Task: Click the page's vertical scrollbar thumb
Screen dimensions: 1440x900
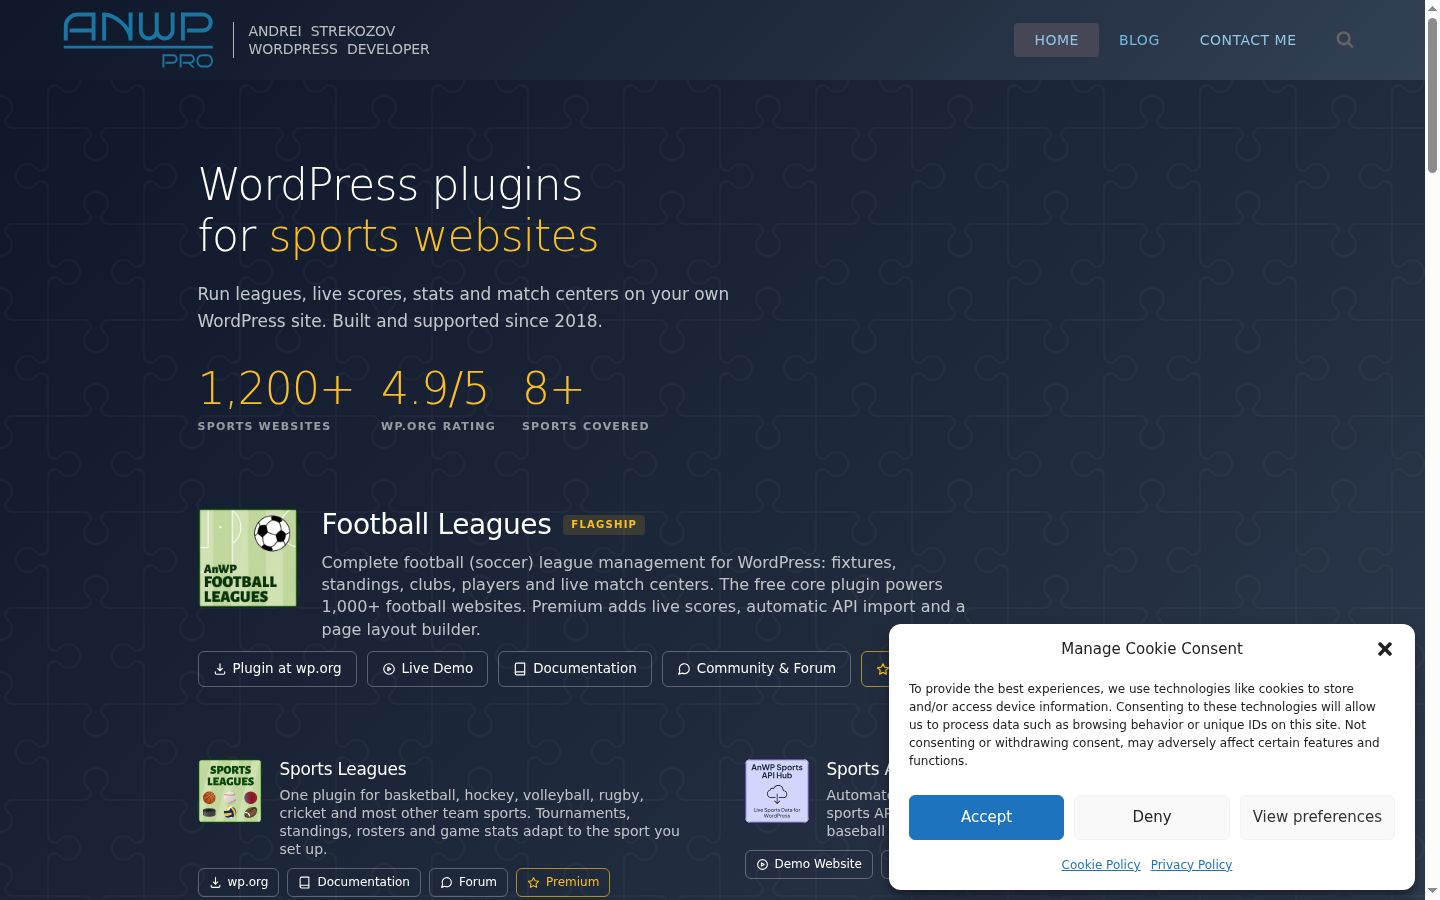Action: pyautogui.click(x=1432, y=95)
